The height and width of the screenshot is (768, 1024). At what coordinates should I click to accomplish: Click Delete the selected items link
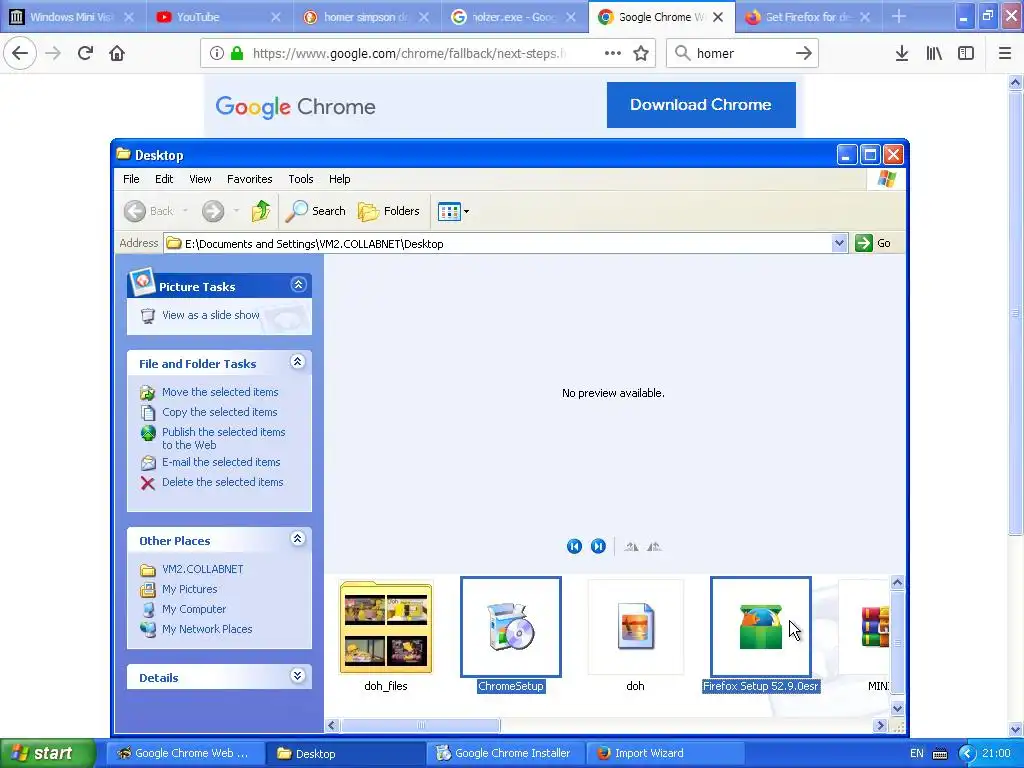point(223,482)
